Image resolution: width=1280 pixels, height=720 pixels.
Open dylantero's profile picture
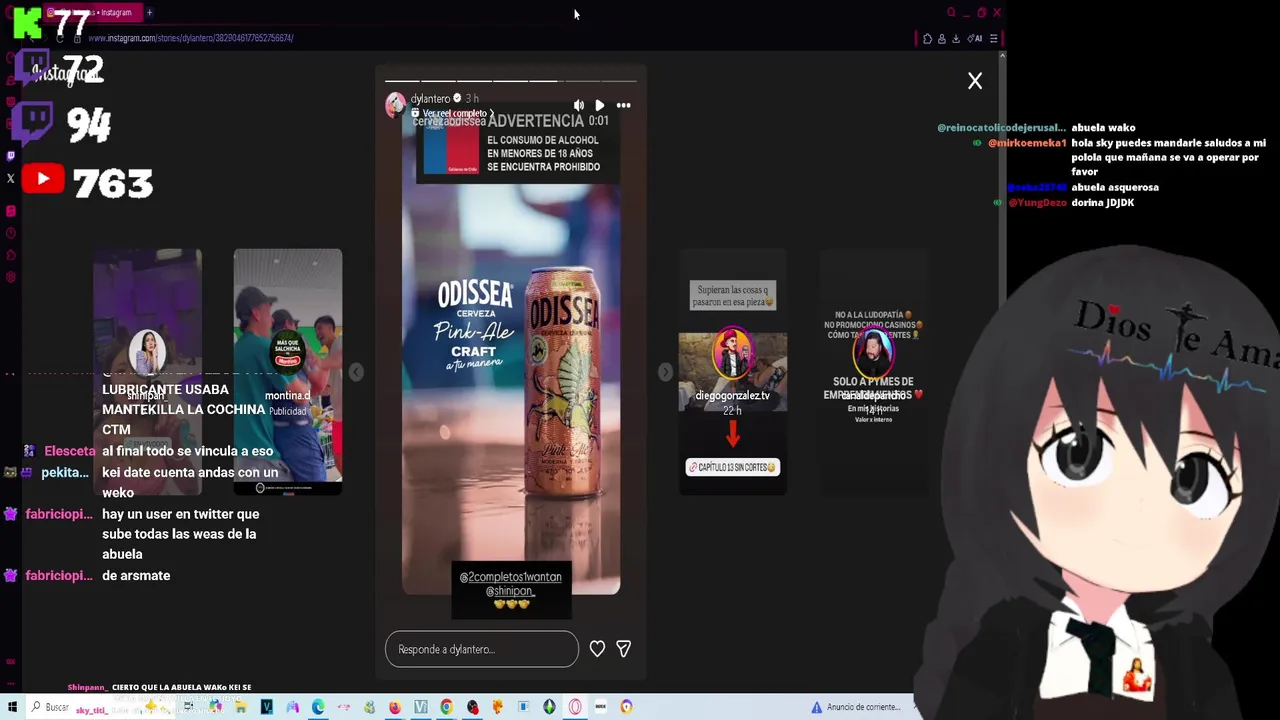tap(396, 104)
